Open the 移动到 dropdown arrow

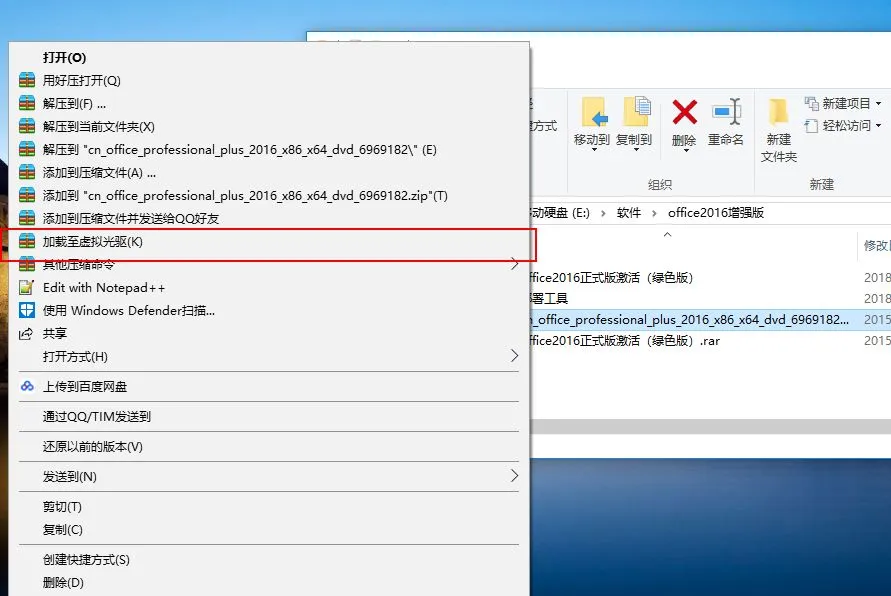[594, 149]
